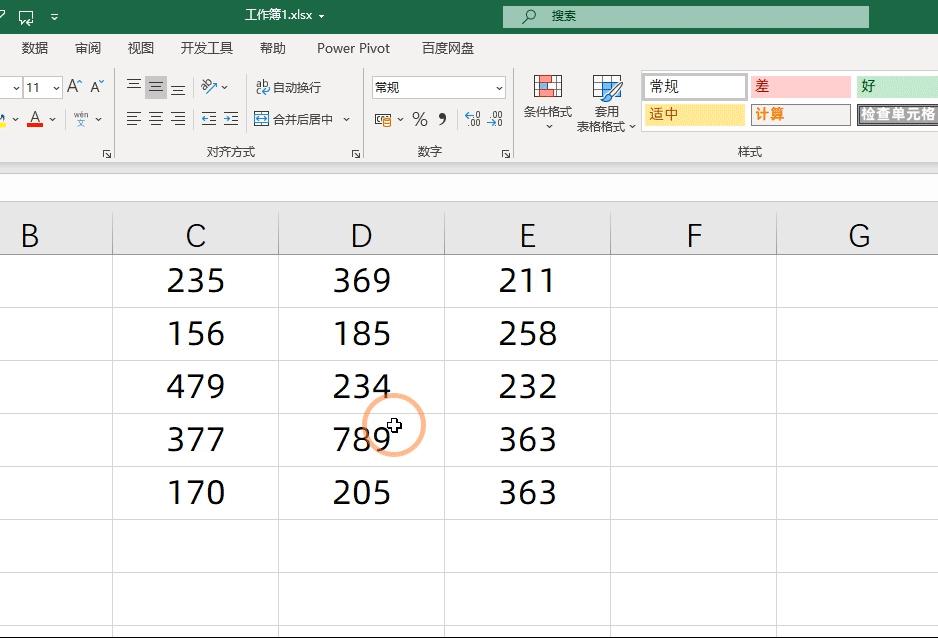Select the center align icon

tap(156, 120)
